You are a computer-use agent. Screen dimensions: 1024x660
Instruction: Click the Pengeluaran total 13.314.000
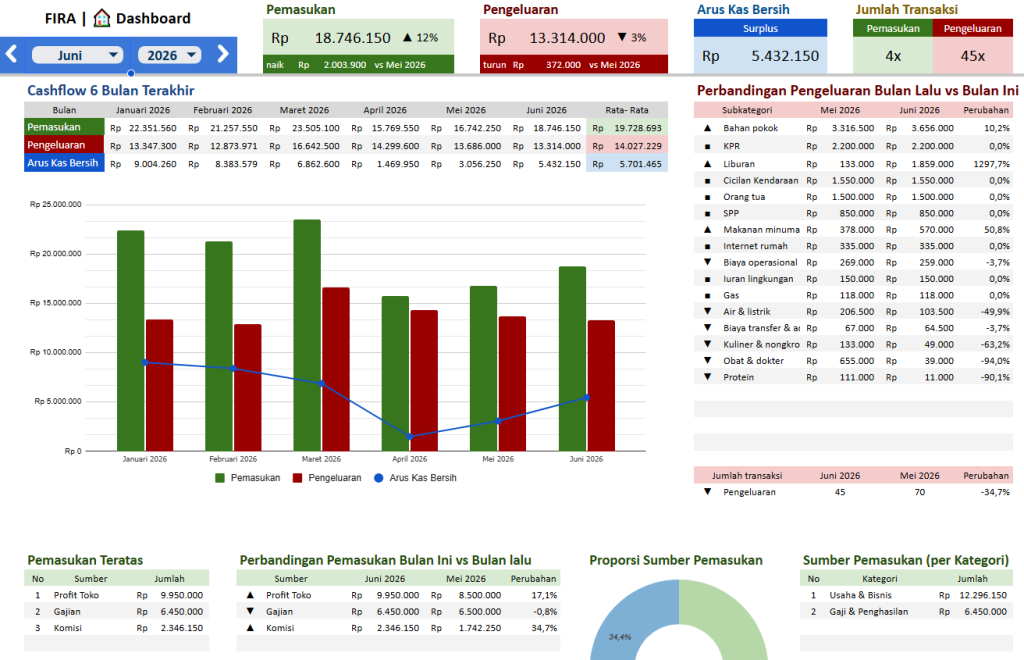click(567, 38)
